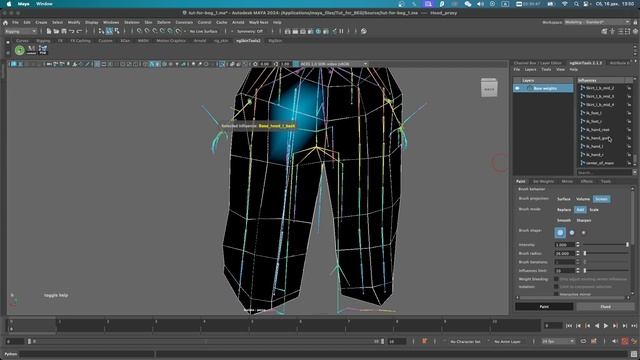This screenshot has height=360, width=640.
Task: Click the Script Editor icon at bottom right
Action: (634, 354)
